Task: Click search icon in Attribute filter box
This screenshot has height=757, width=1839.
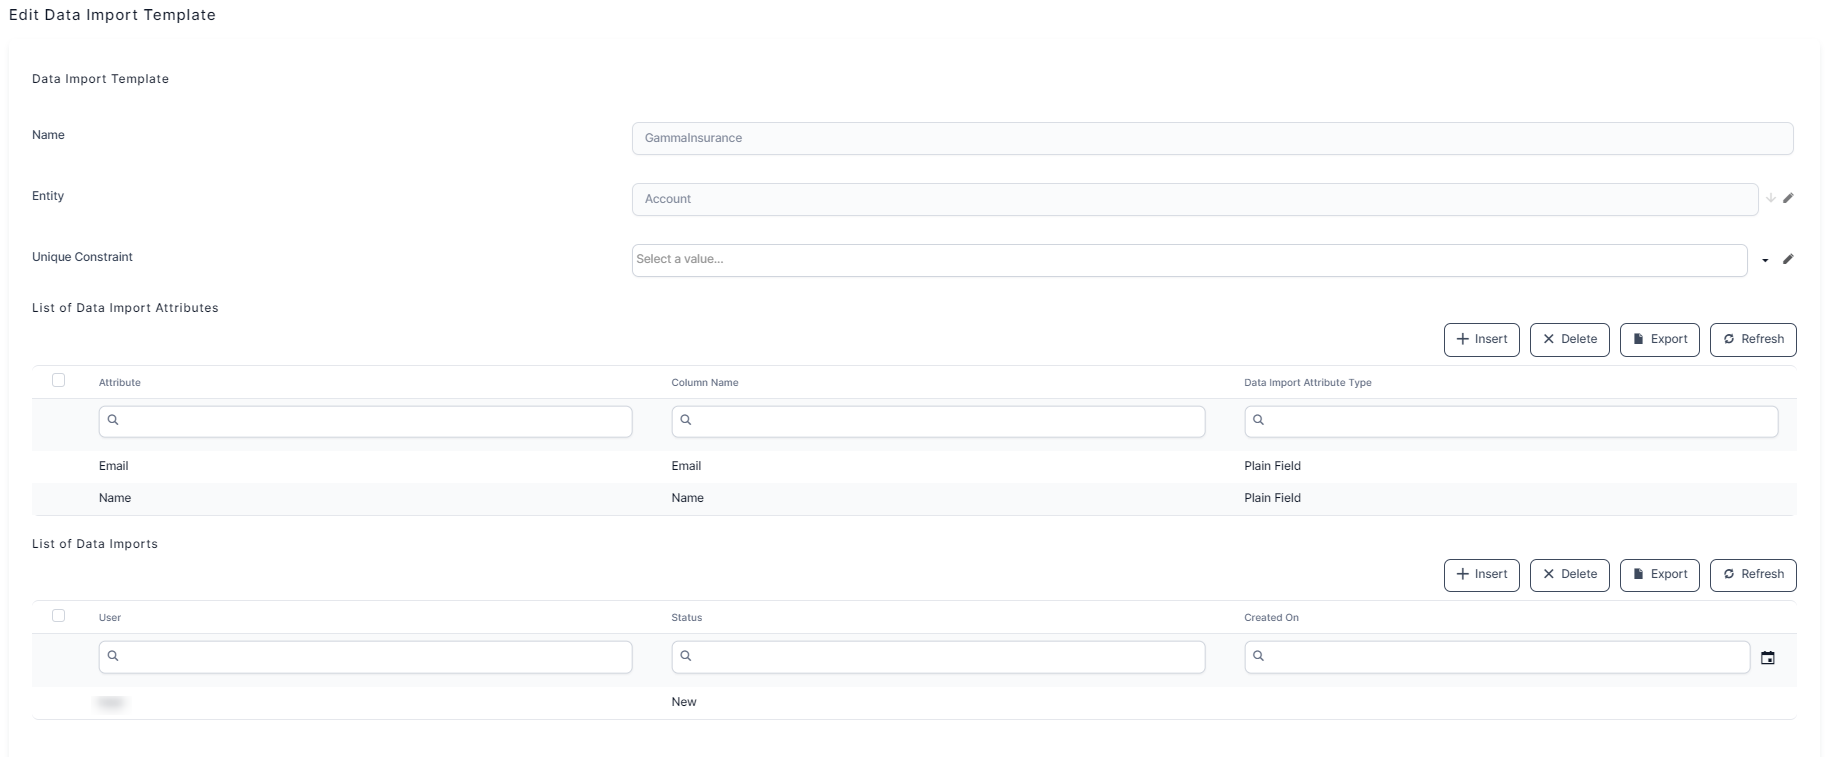Action: [x=113, y=420]
